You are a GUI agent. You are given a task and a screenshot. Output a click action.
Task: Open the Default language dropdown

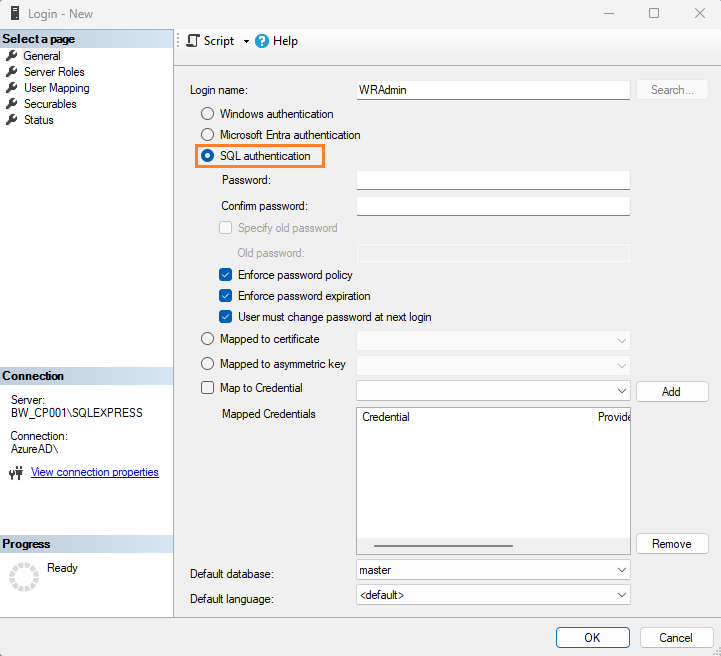(x=493, y=595)
